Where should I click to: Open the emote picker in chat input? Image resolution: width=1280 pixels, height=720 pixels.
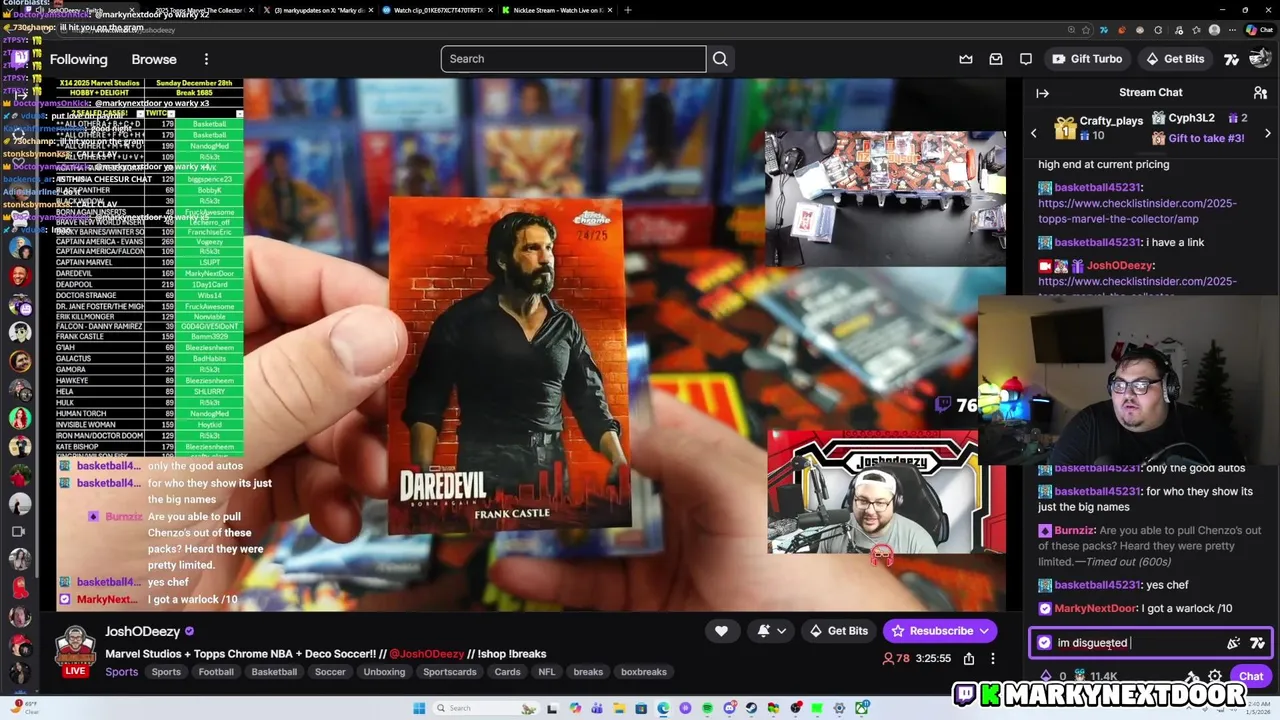click(x=1233, y=643)
